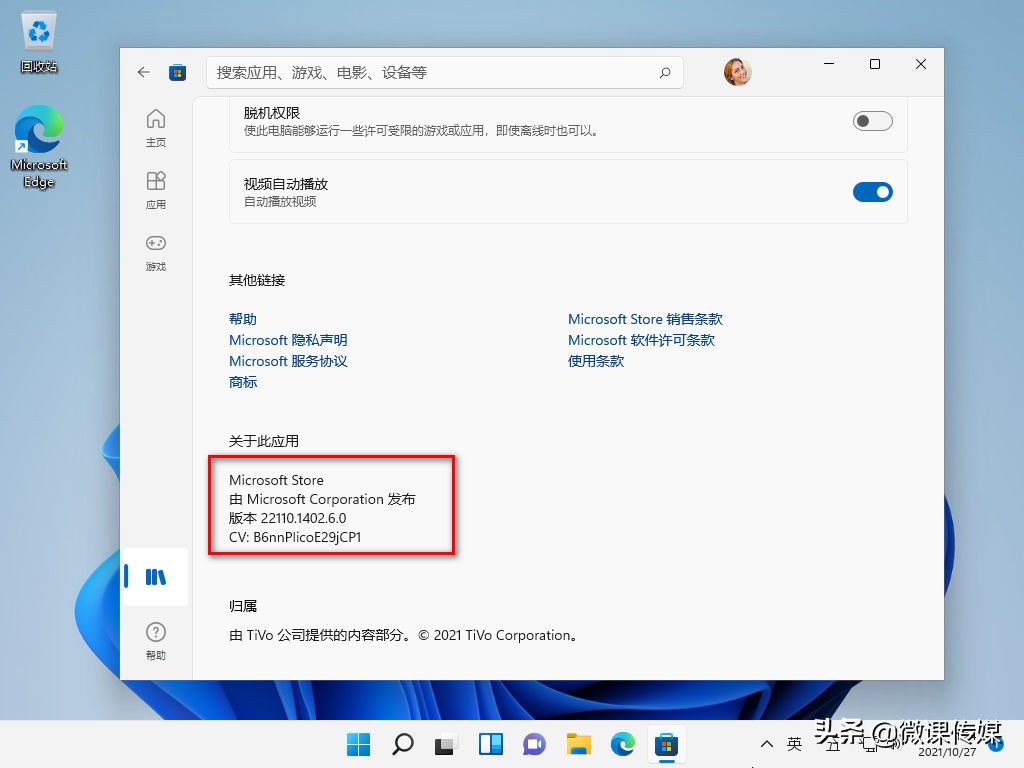Open the 主页 (Home) section in sidebar

click(x=156, y=127)
